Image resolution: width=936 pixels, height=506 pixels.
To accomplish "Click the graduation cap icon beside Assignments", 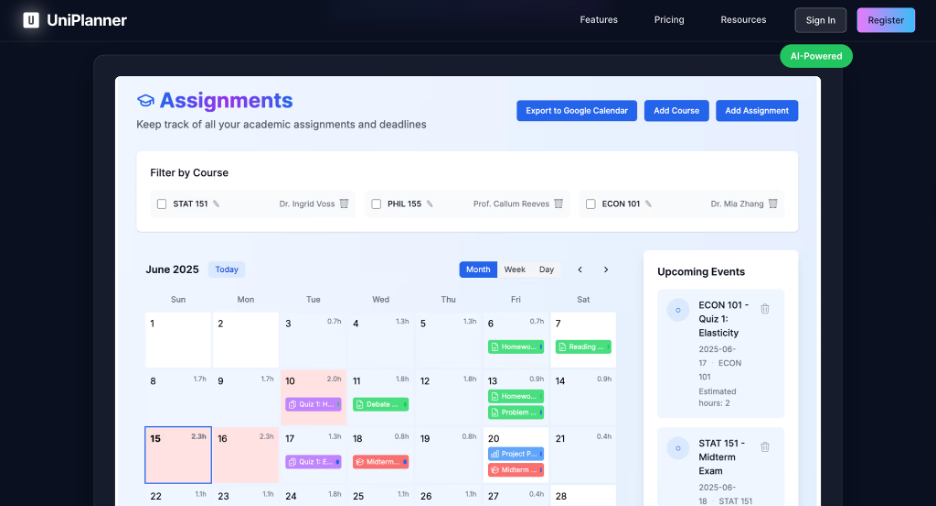I will [146, 101].
